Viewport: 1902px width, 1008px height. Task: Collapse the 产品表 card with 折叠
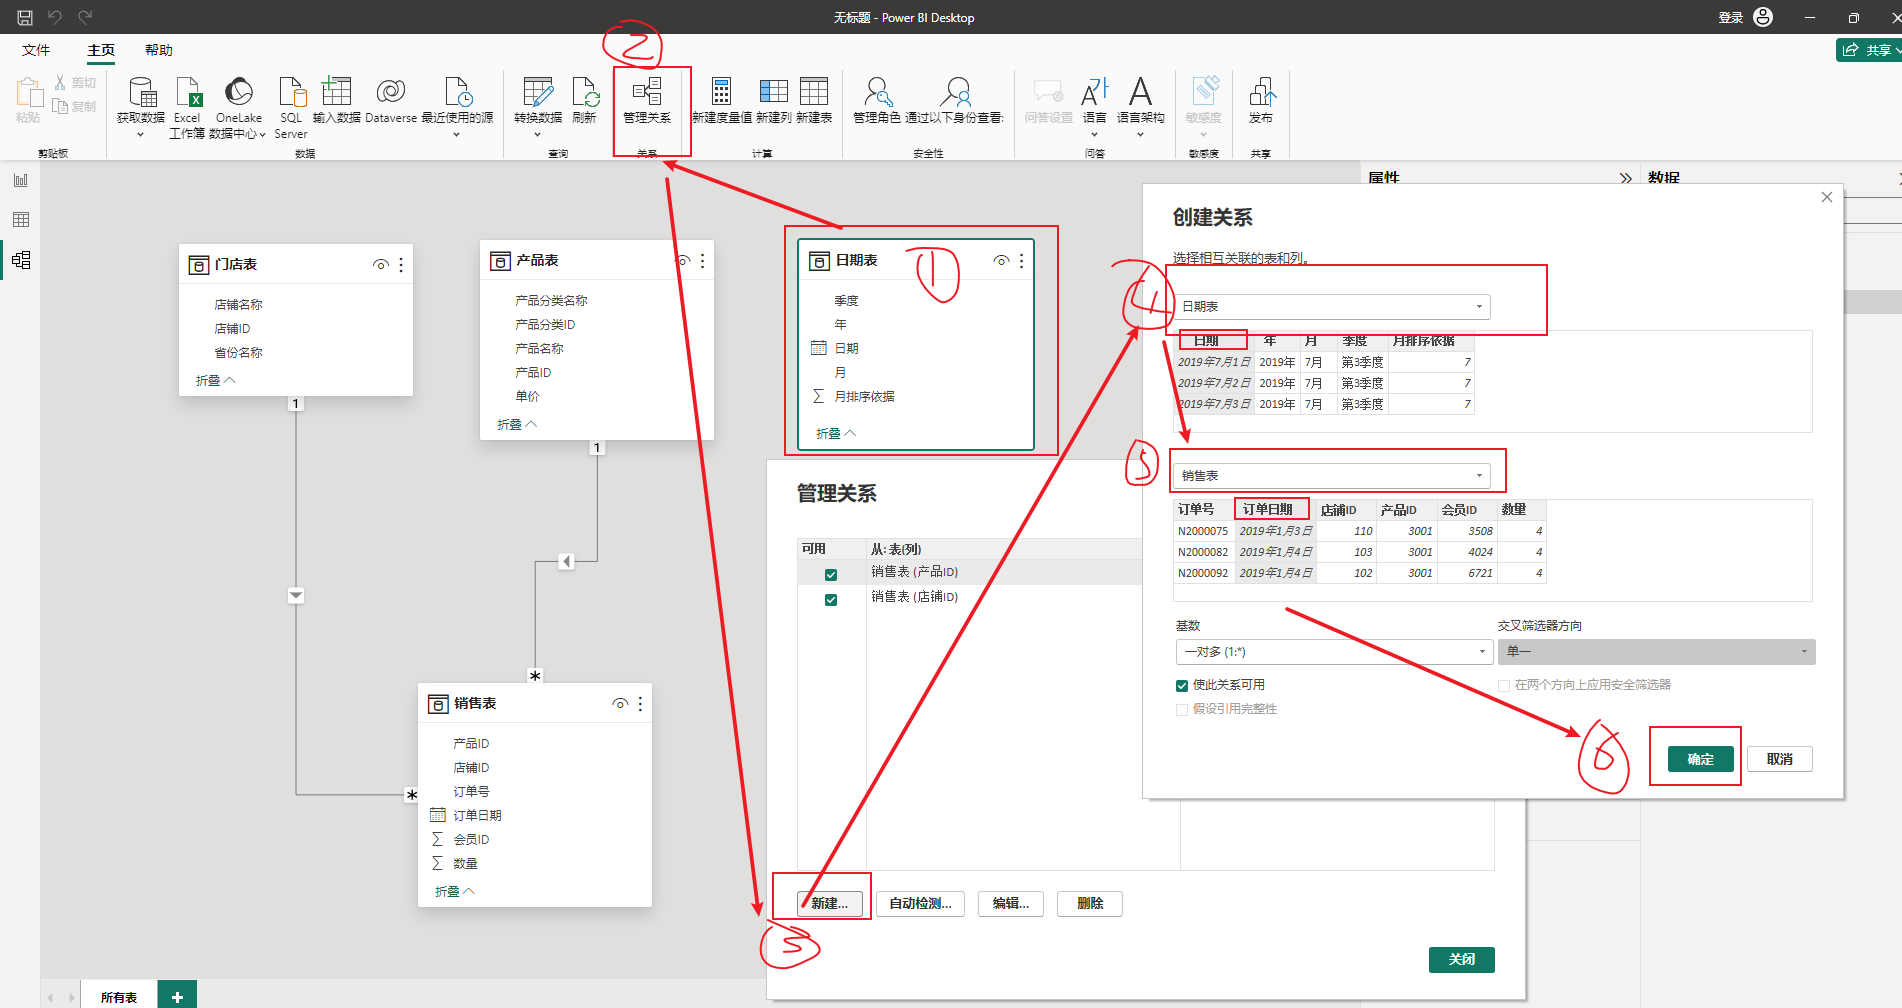(x=517, y=425)
